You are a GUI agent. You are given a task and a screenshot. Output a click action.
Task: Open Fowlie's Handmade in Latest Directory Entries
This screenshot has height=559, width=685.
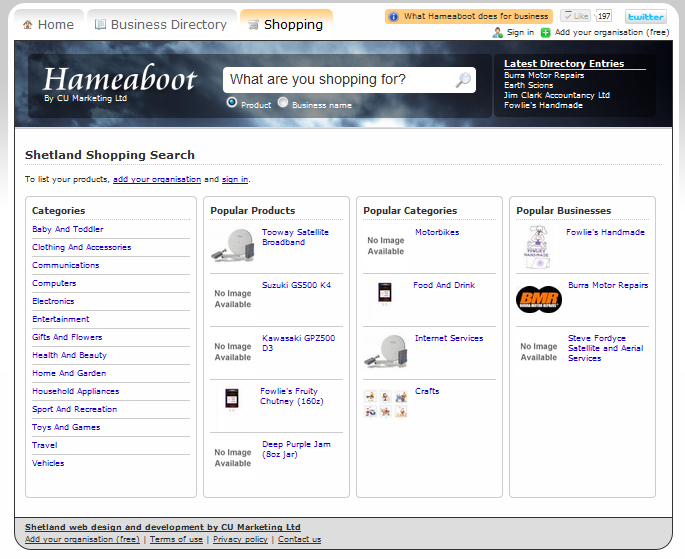[543, 105]
